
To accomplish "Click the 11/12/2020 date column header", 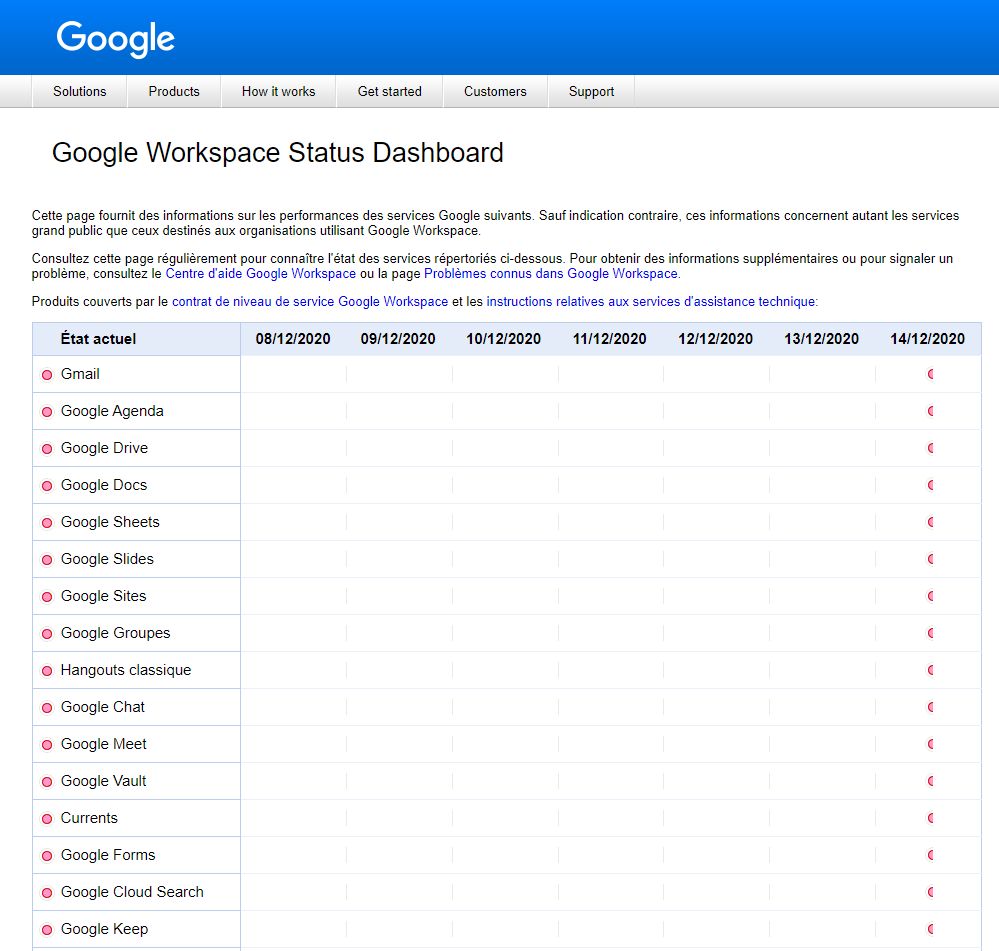I will click(610, 339).
